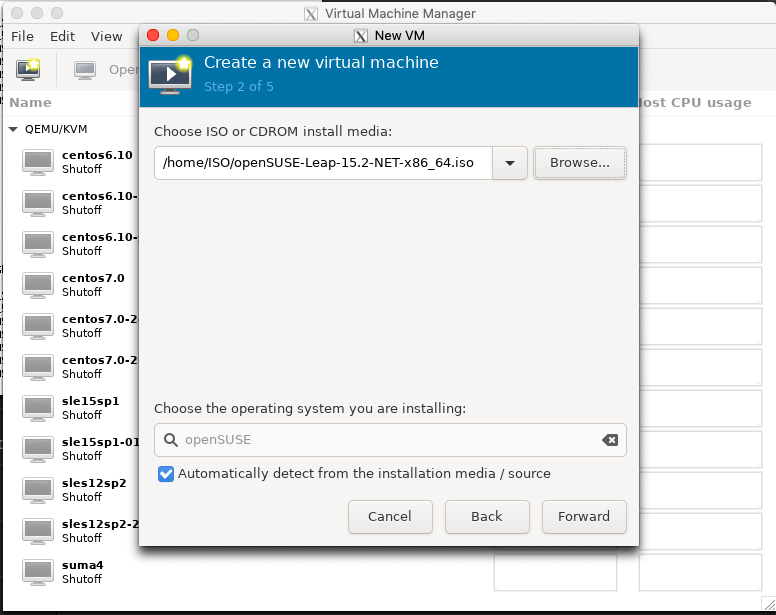This screenshot has height=615, width=776.
Task: Collapse the QEMU/KVM connection tree
Action: pyautogui.click(x=13, y=130)
